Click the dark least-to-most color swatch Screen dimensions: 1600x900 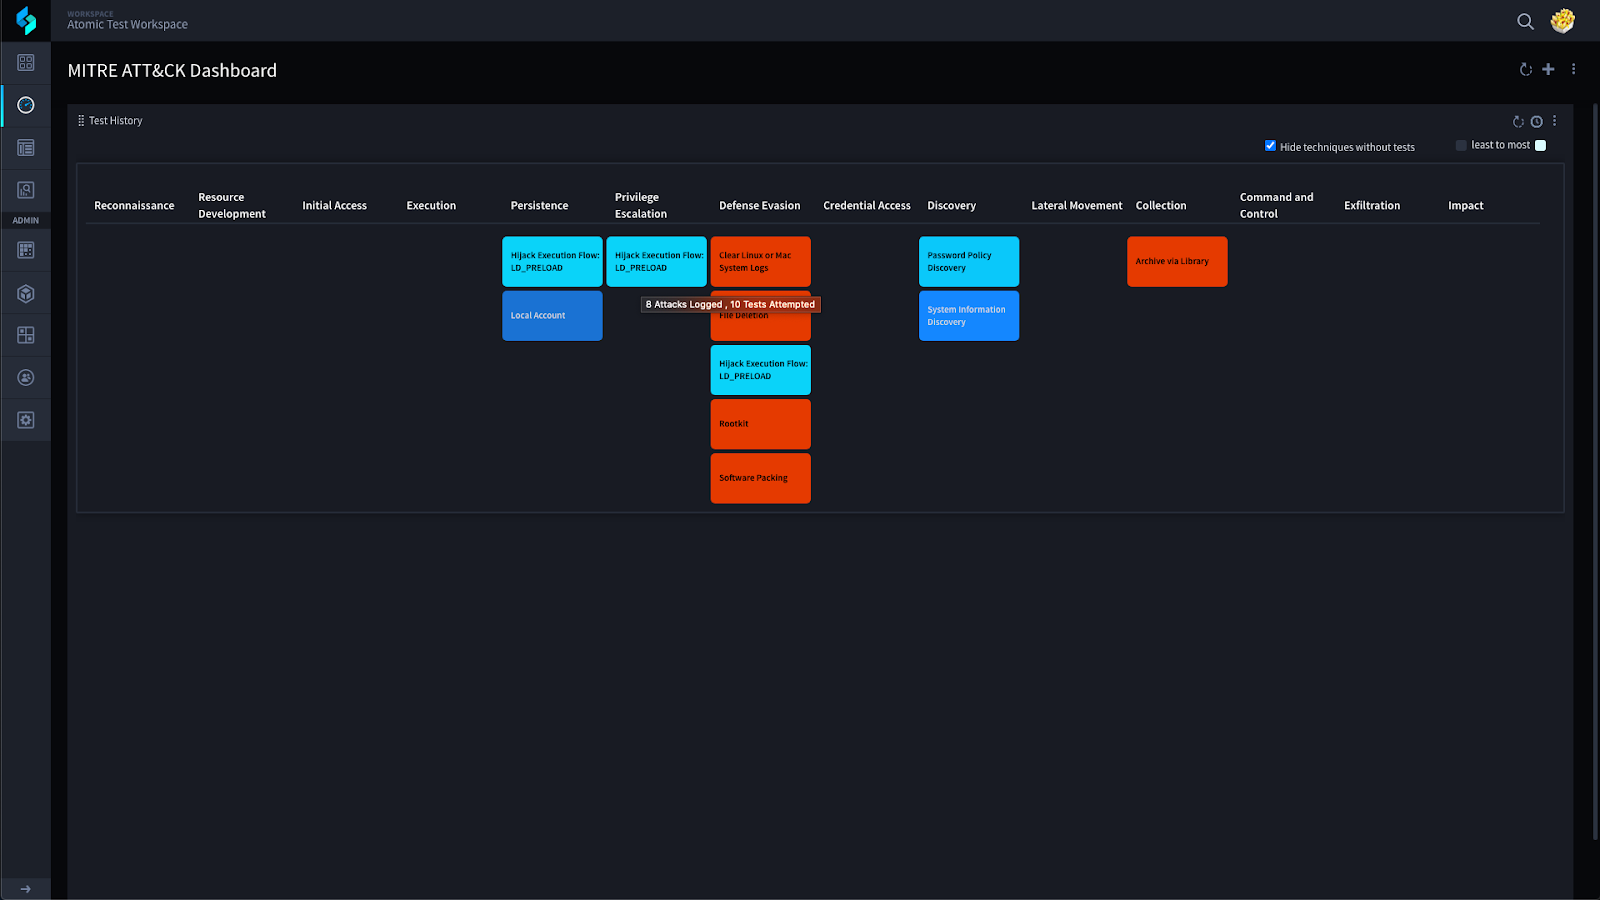(x=1461, y=145)
